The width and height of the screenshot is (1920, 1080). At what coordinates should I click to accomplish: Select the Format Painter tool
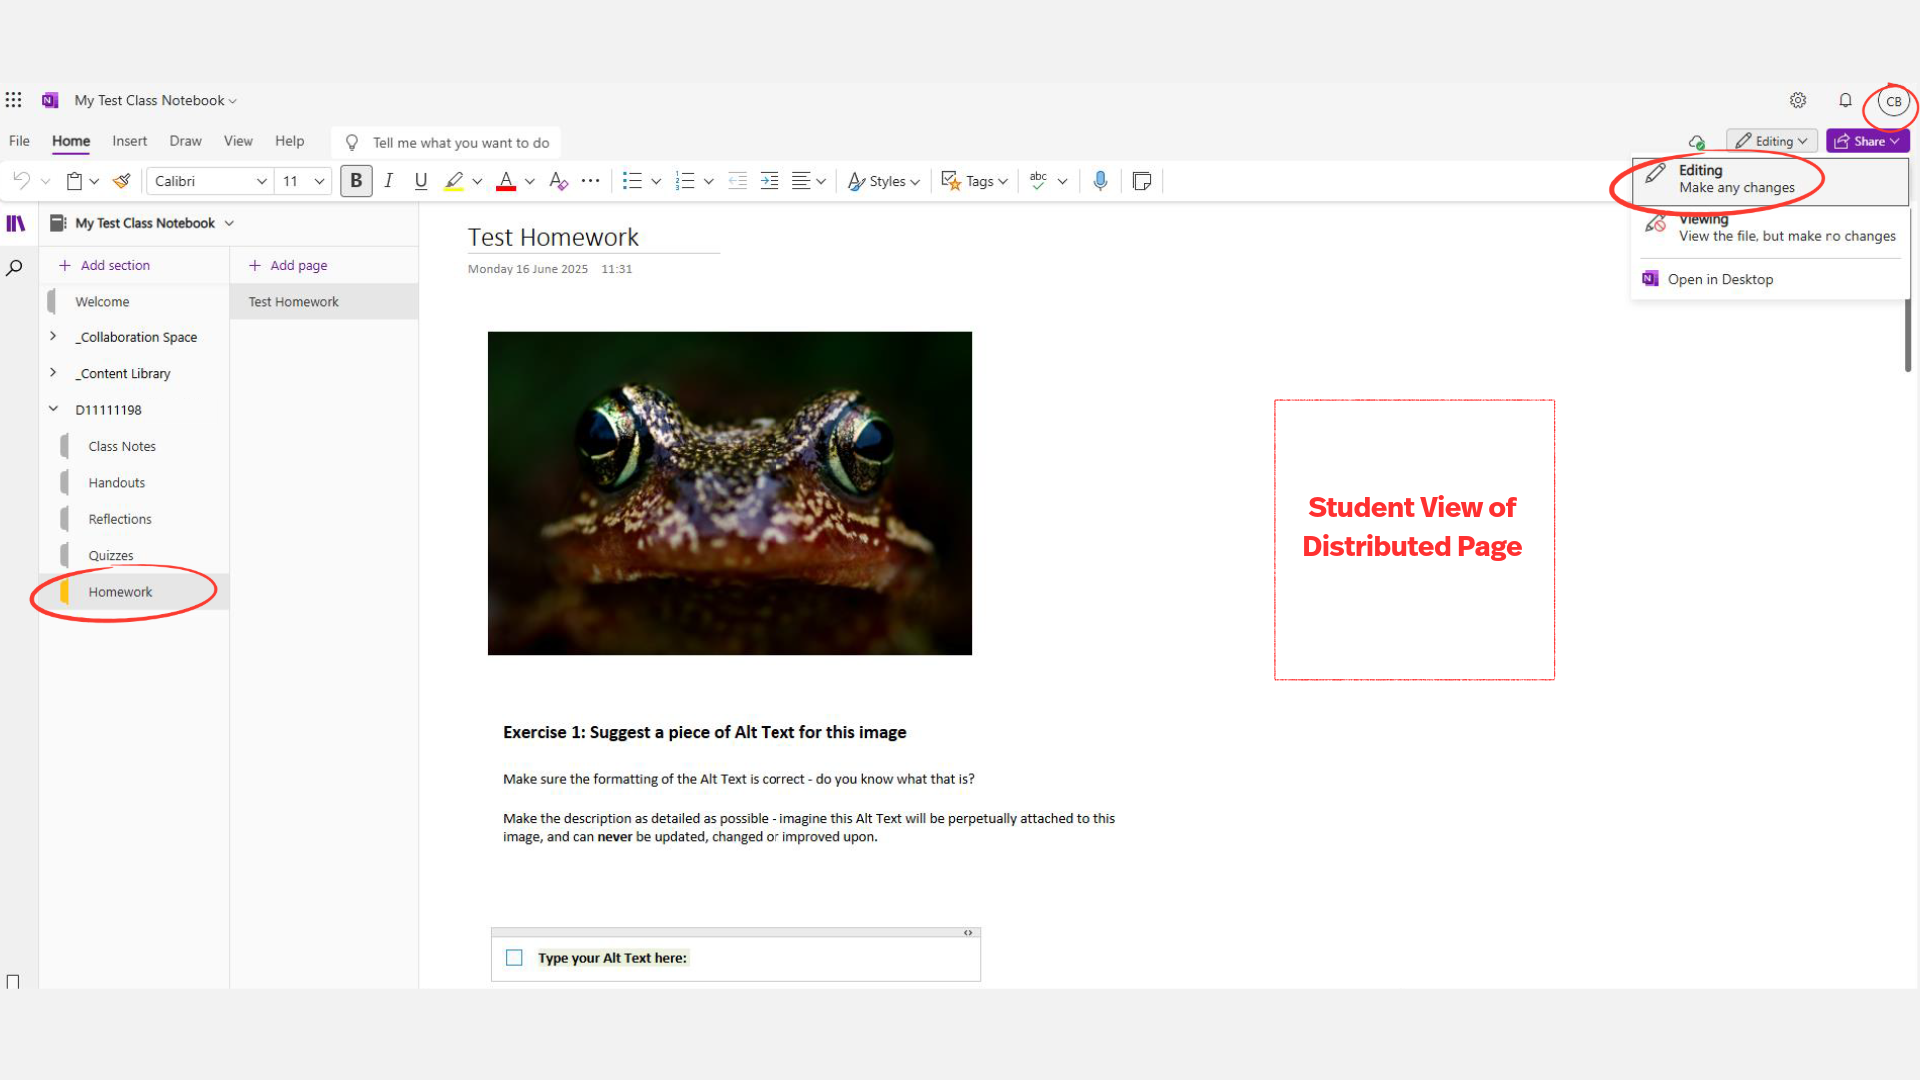point(121,181)
